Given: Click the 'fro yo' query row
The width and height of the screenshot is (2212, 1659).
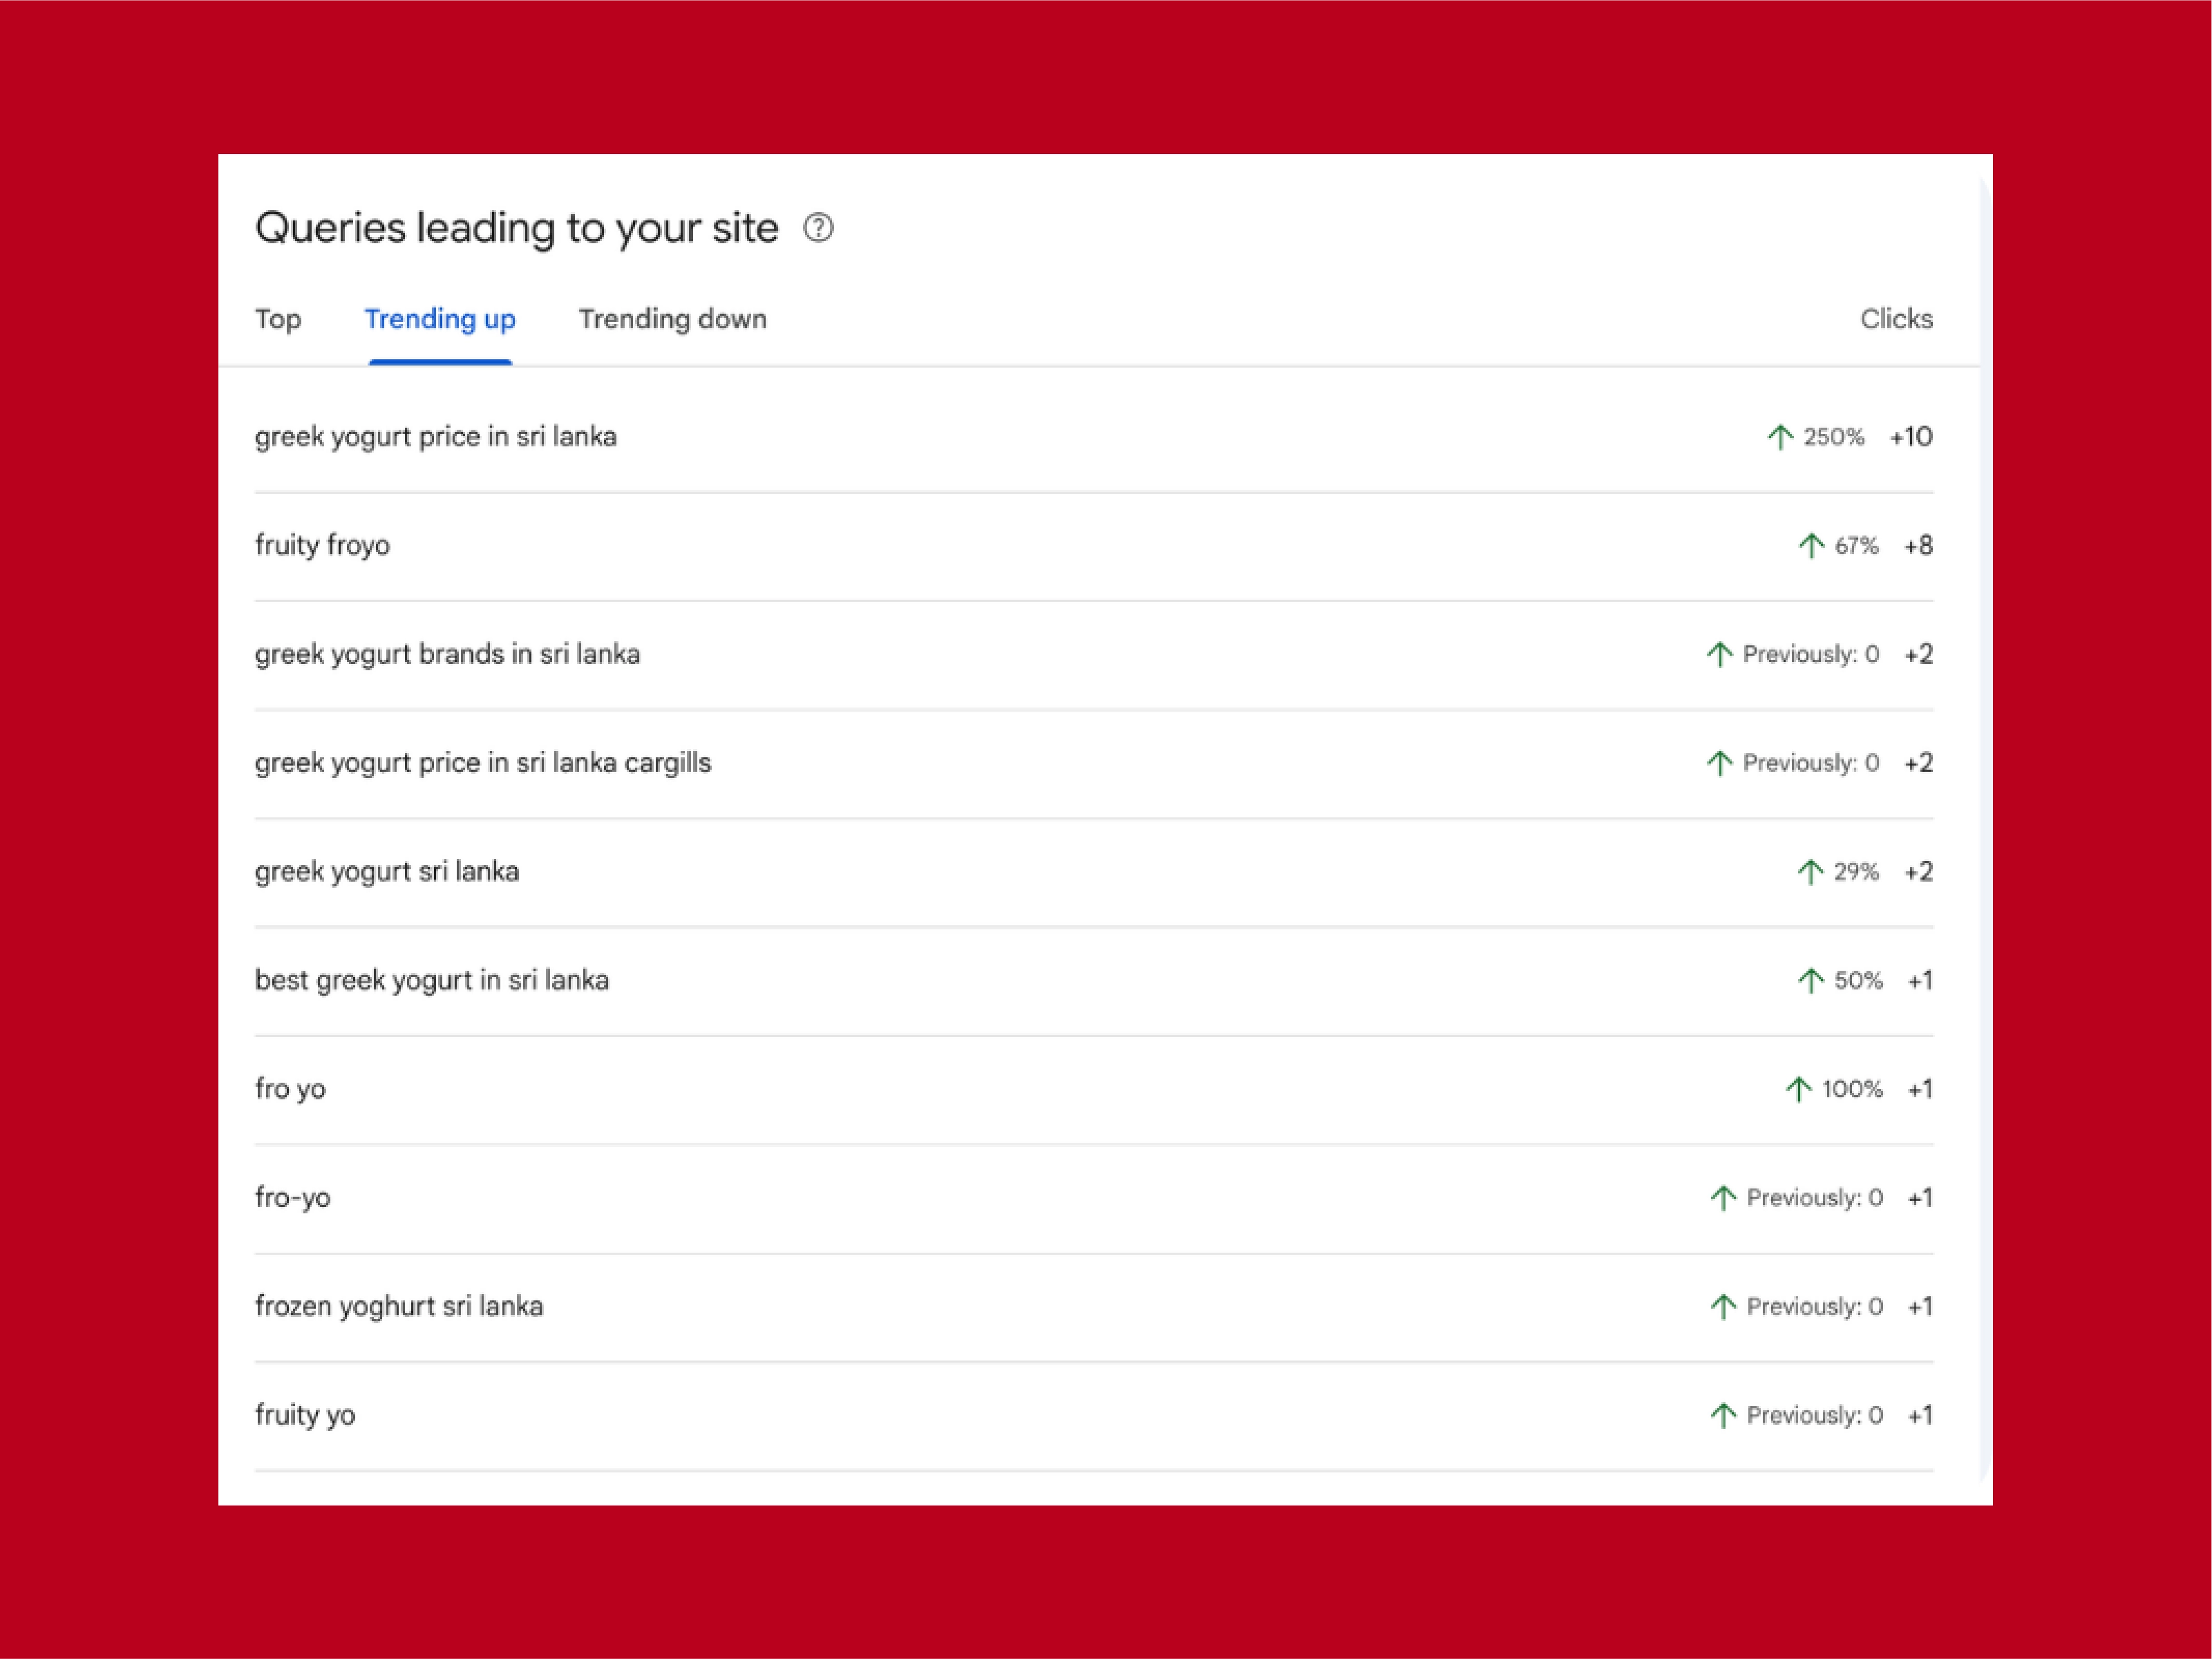Looking at the screenshot, I should pyautogui.click(x=1094, y=1089).
